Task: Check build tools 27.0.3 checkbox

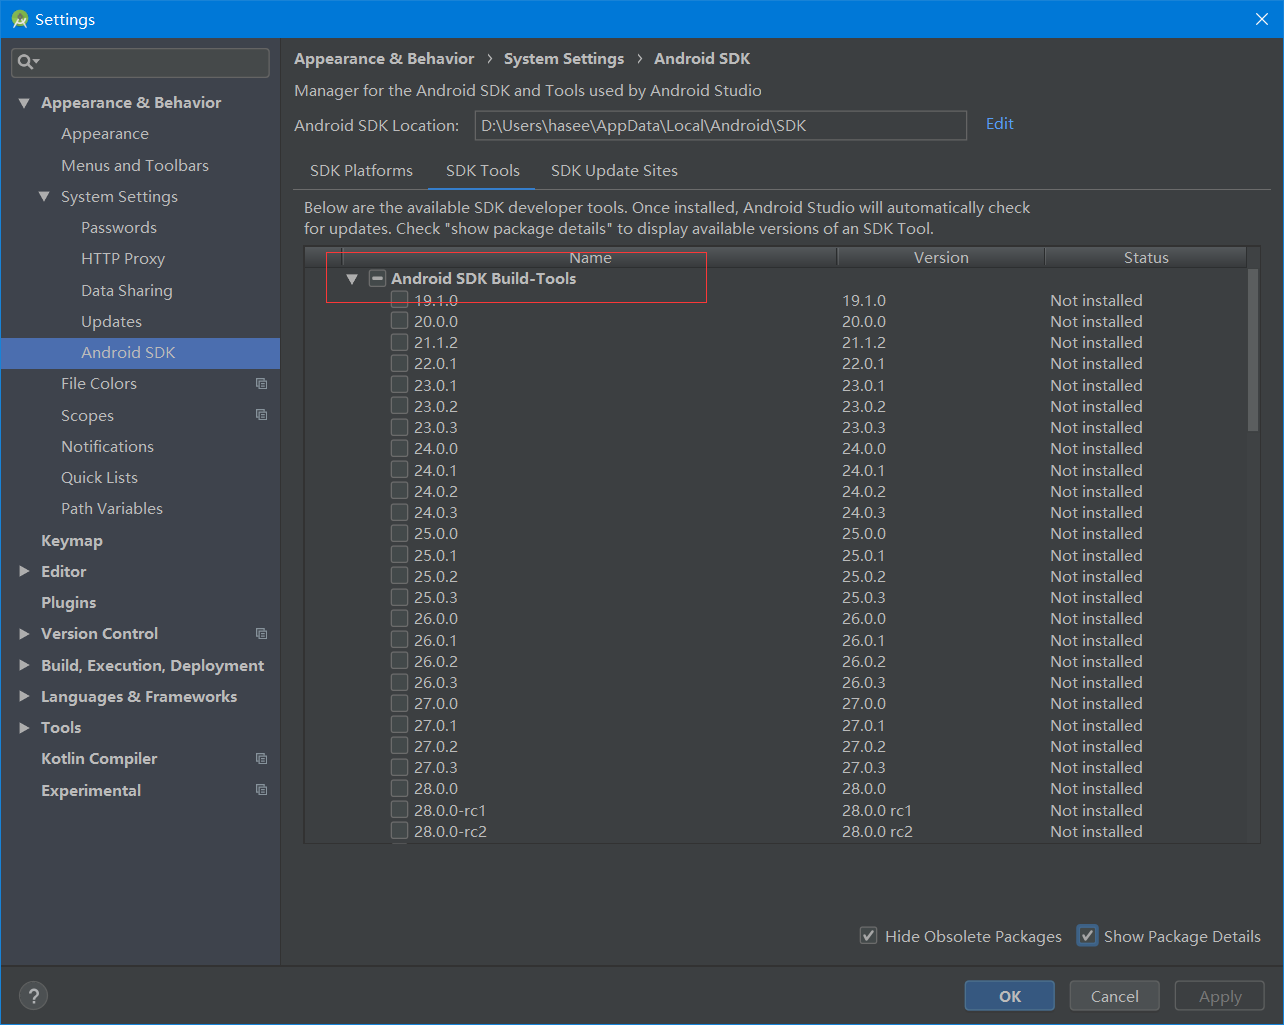Action: (399, 767)
